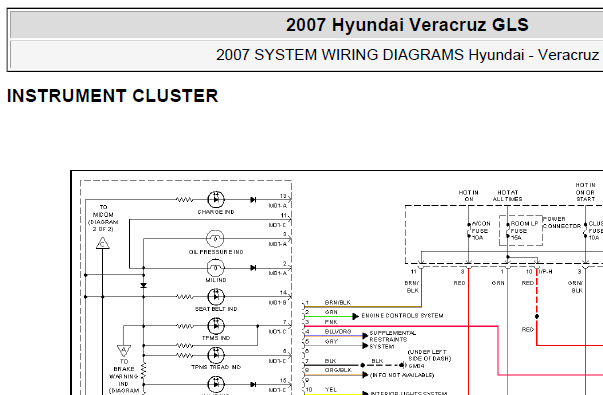Click the triangle 'A' reference marker
Screen dimensions: 603x395
coord(123,350)
